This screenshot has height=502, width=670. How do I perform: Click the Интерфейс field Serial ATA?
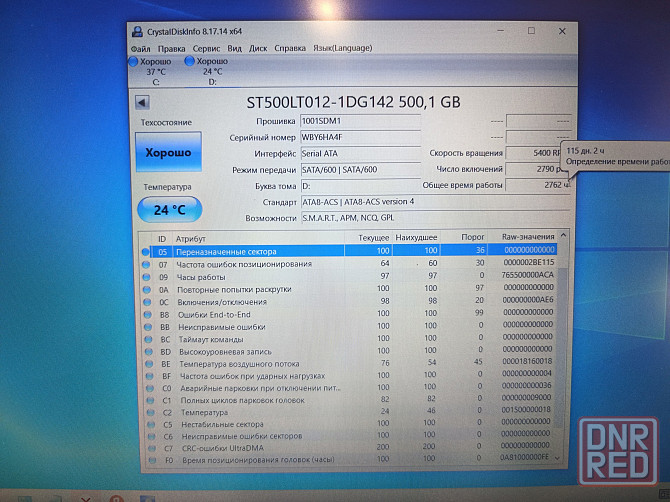pyautogui.click(x=360, y=154)
